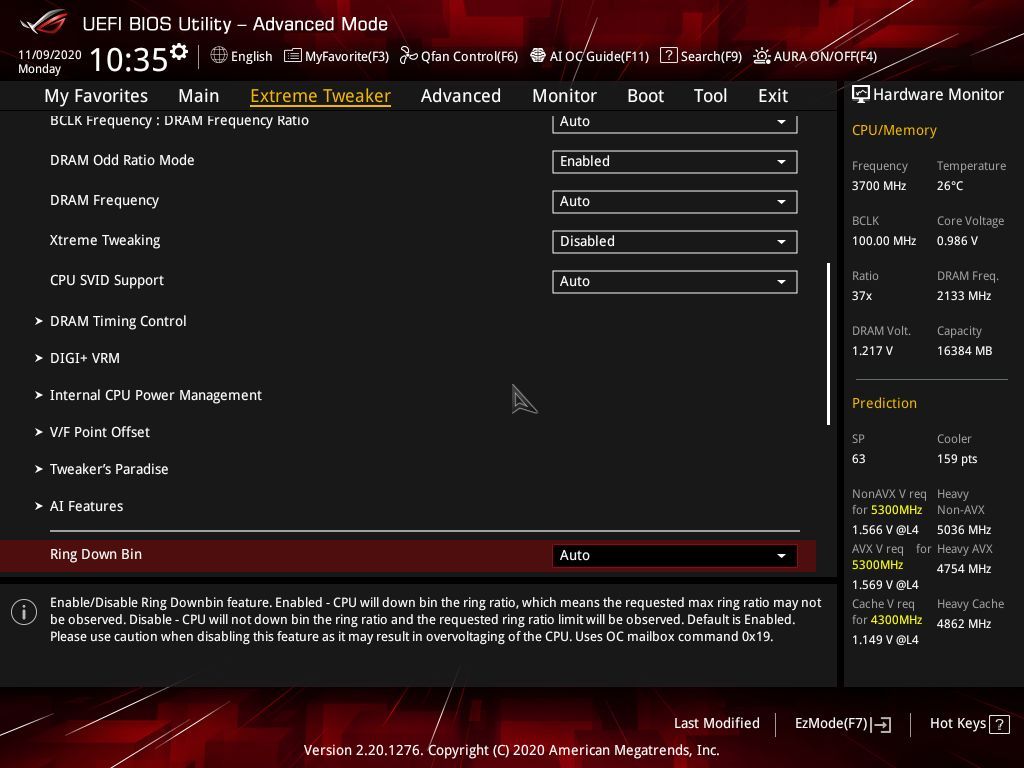Click the Search question-mark icon
Viewport: 1024px width, 768px height.
[x=669, y=56]
